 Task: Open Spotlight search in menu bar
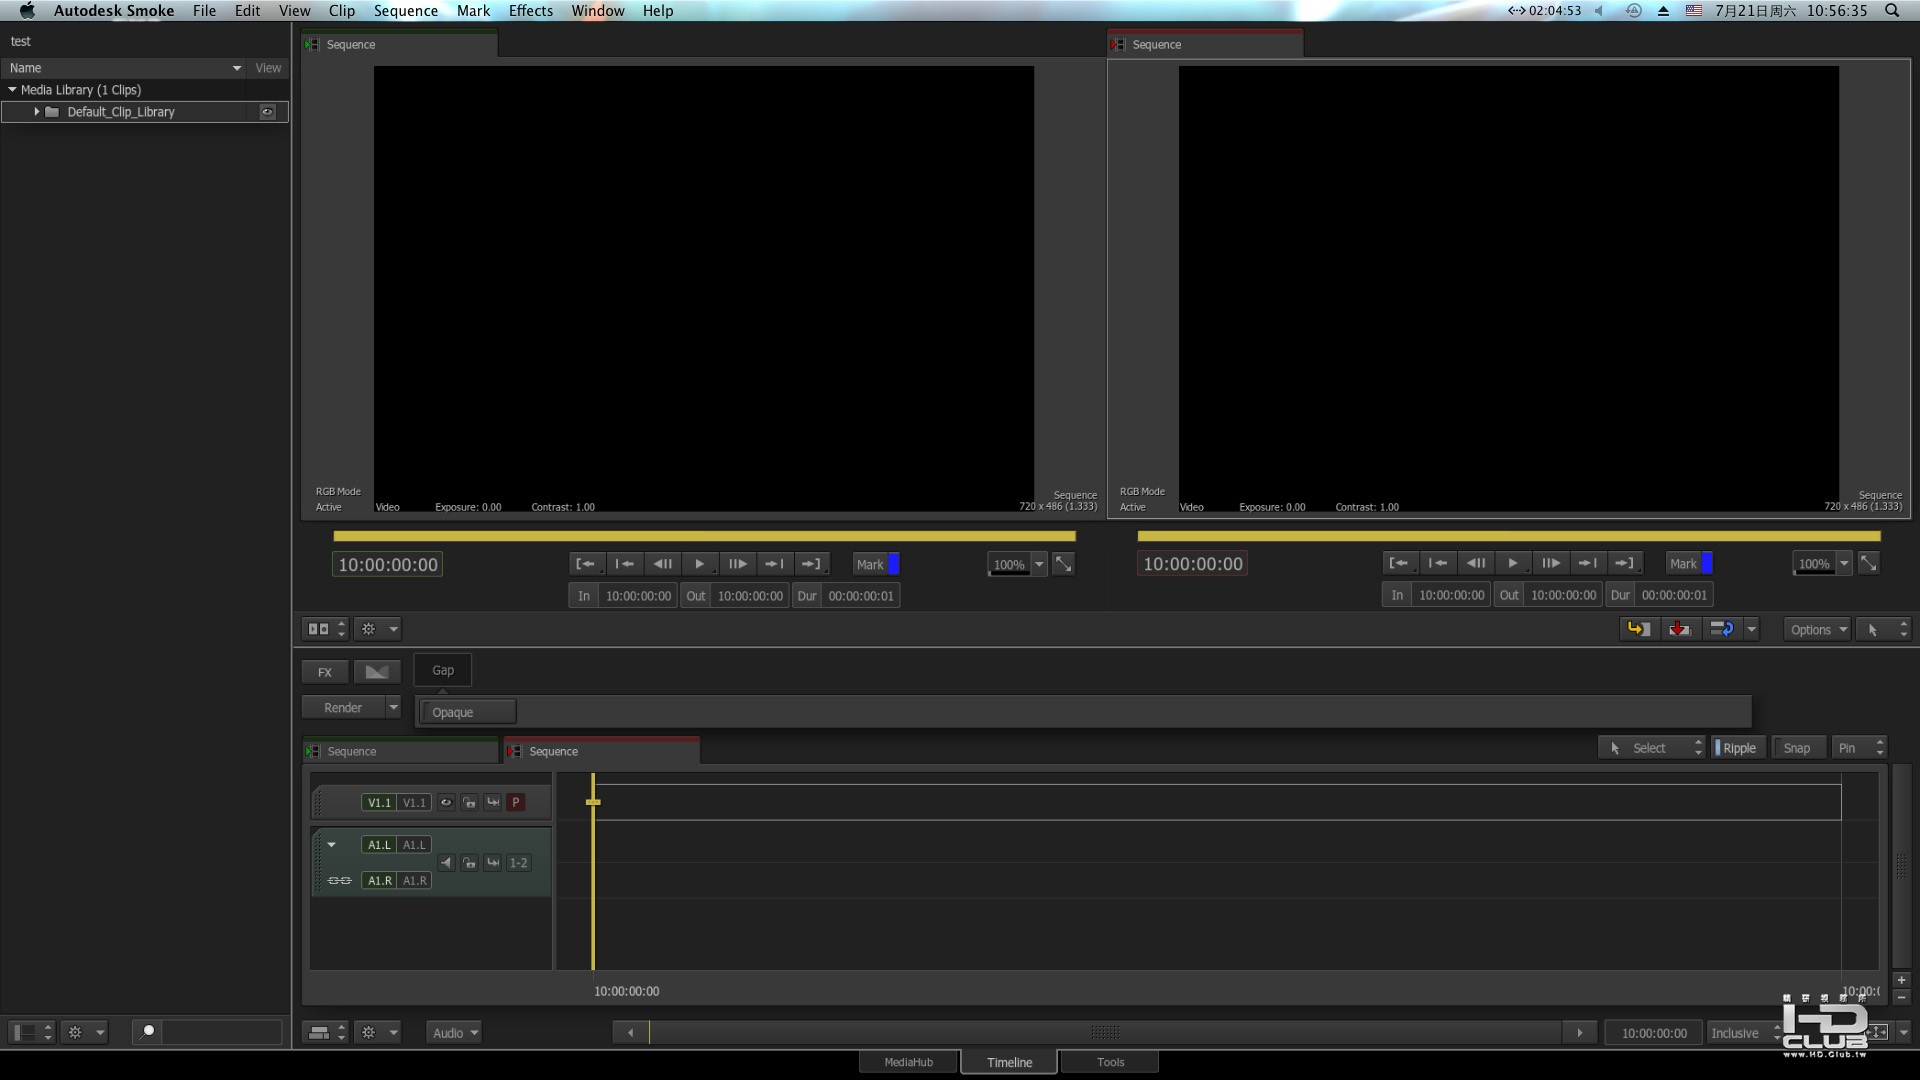[x=1892, y=11]
